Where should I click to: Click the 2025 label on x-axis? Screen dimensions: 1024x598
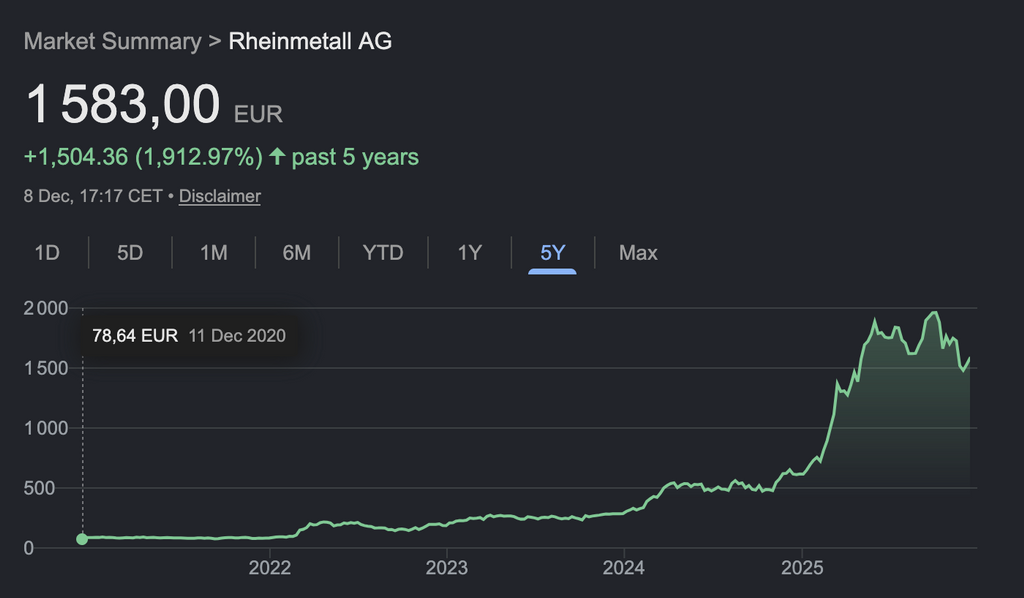point(802,569)
